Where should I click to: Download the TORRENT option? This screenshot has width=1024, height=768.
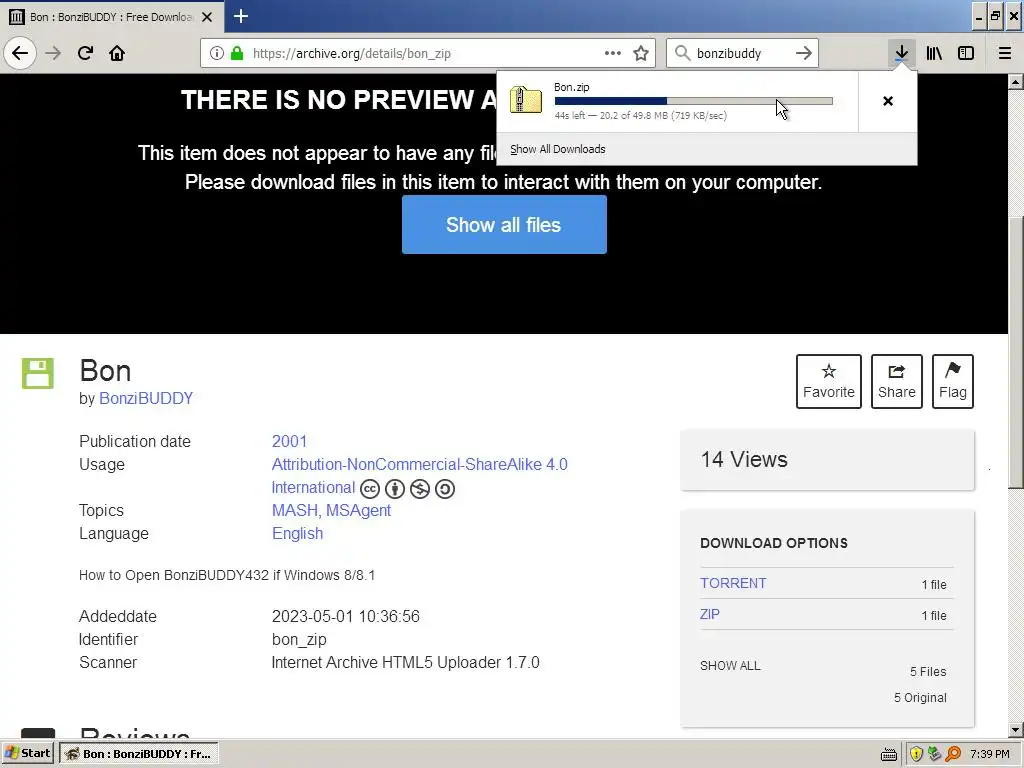[733, 583]
